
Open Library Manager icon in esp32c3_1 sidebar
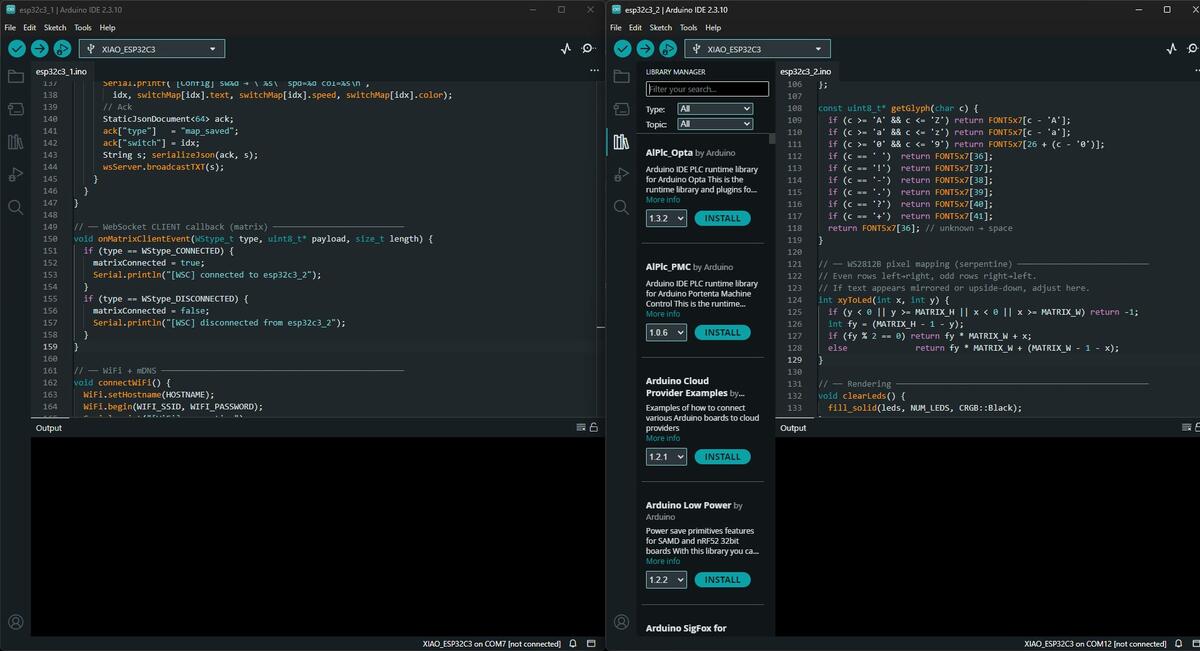(15, 141)
